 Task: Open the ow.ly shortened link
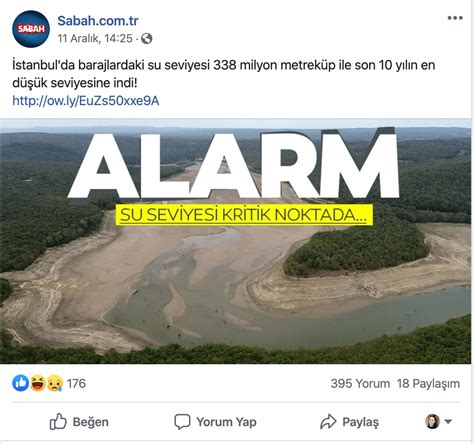coord(86,101)
